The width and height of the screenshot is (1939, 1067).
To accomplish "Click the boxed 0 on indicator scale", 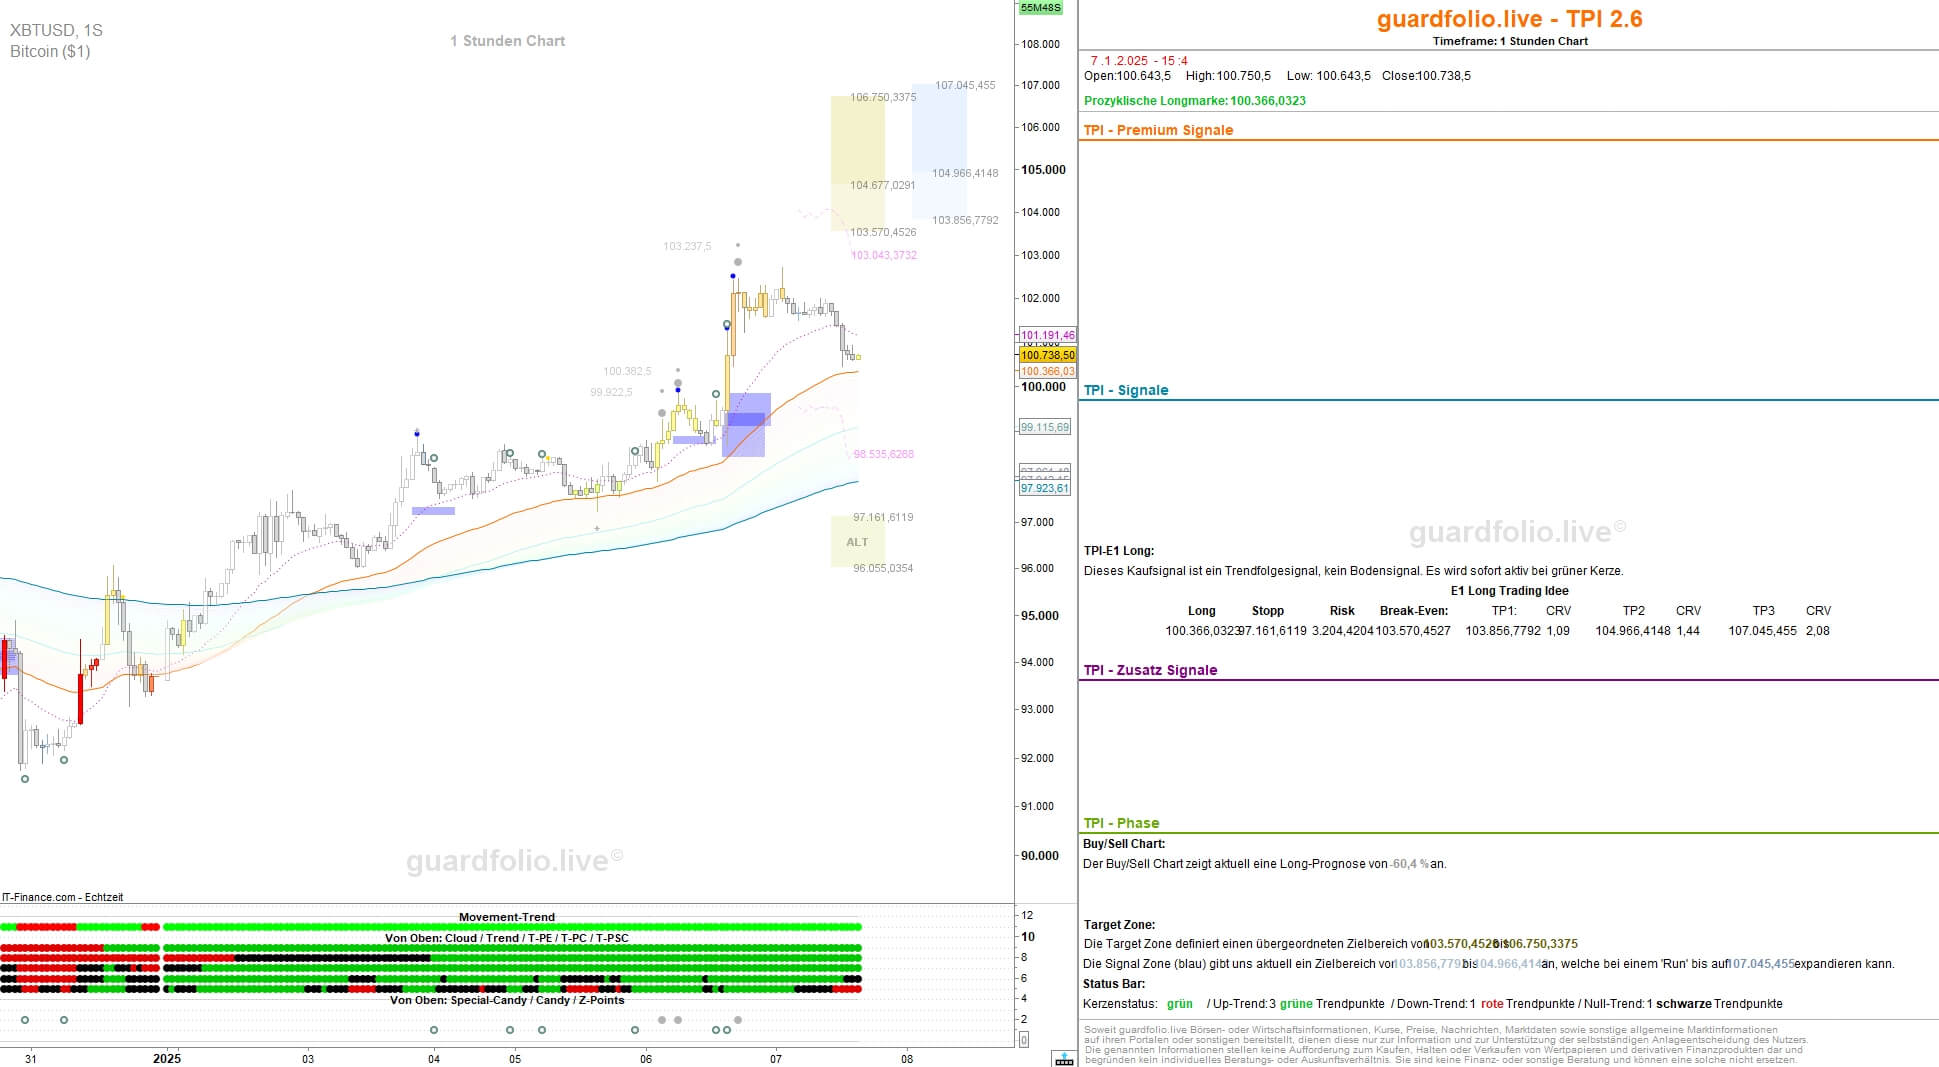I will pyautogui.click(x=1023, y=1040).
